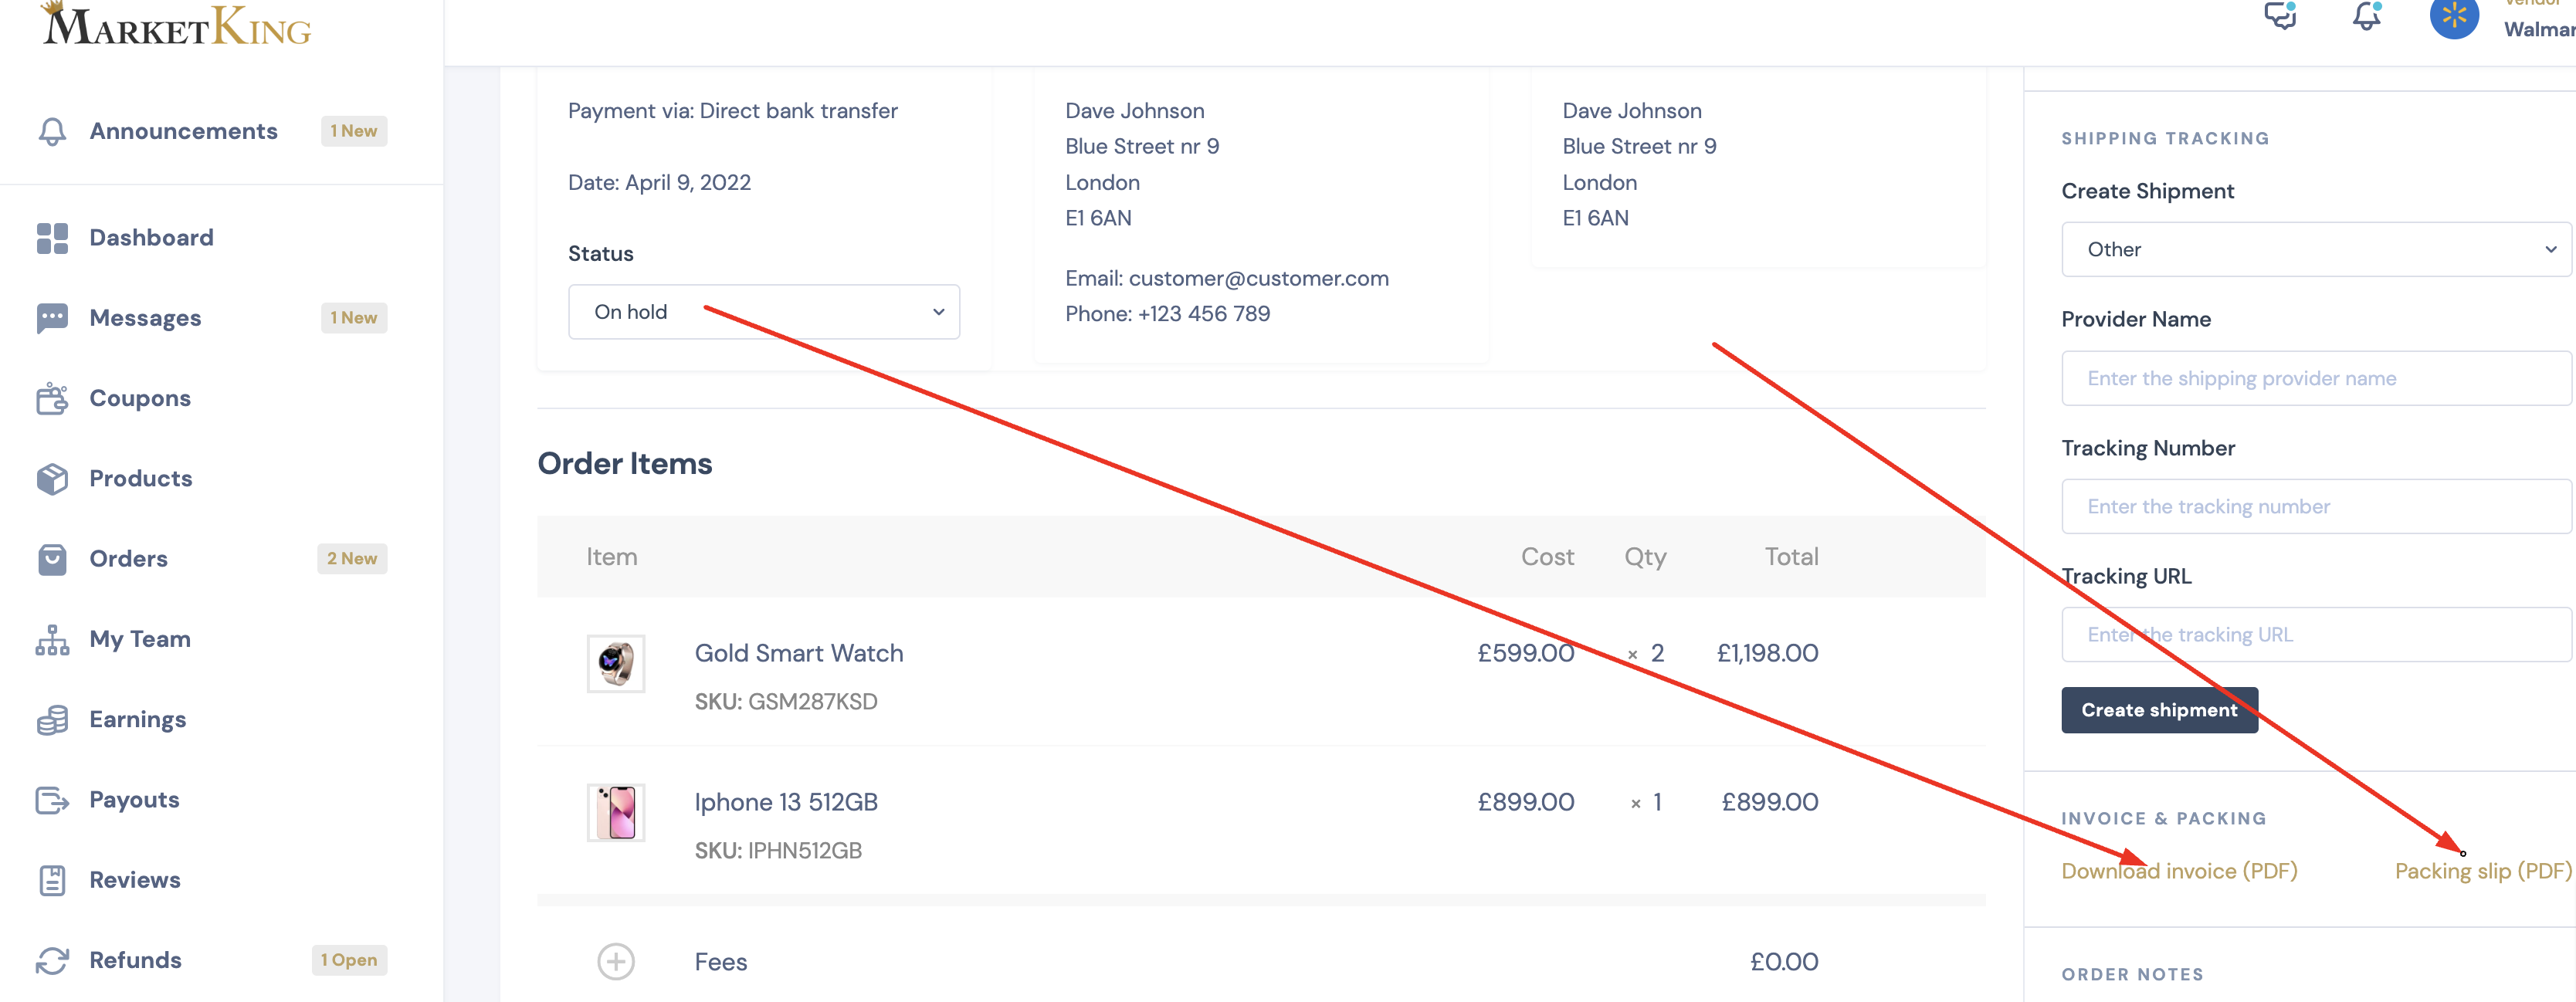Image resolution: width=2576 pixels, height=1002 pixels.
Task: Open the Messages chat bubble icon
Action: pos(52,318)
